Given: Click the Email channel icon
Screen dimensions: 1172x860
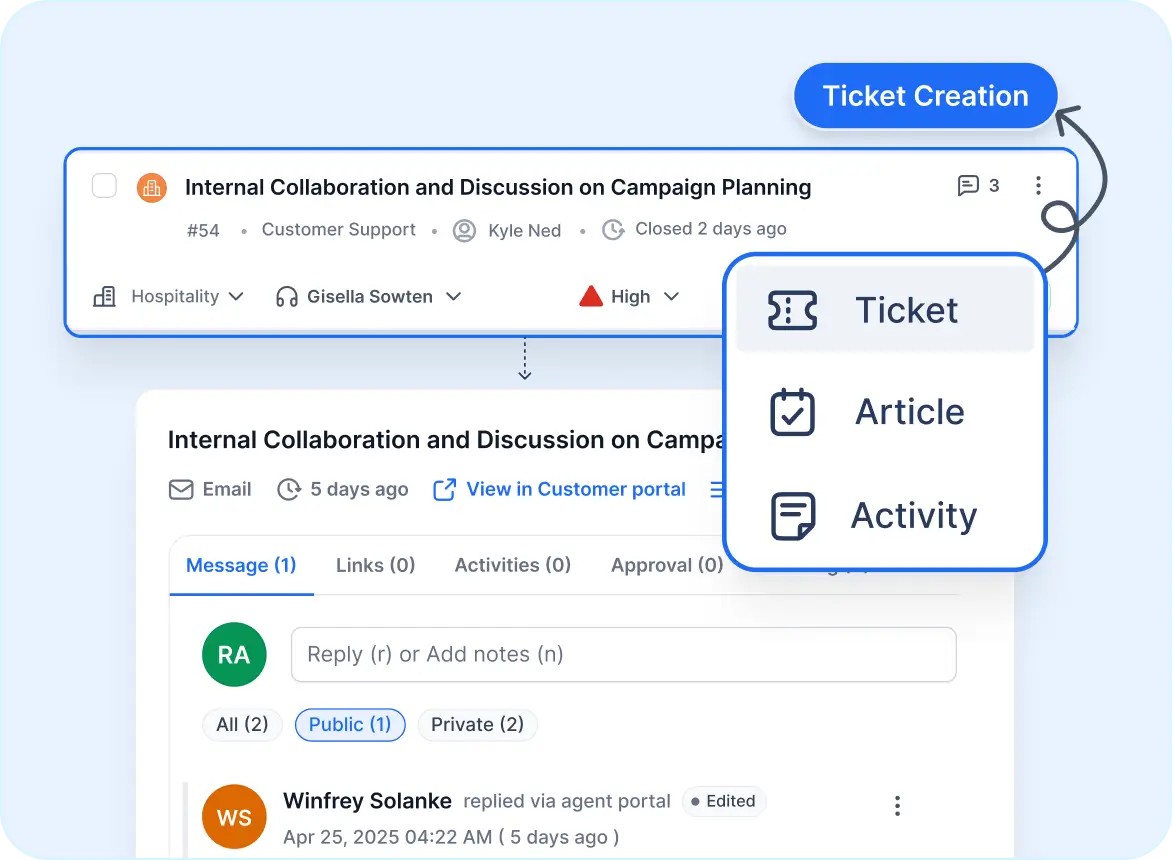Looking at the screenshot, I should point(181,489).
